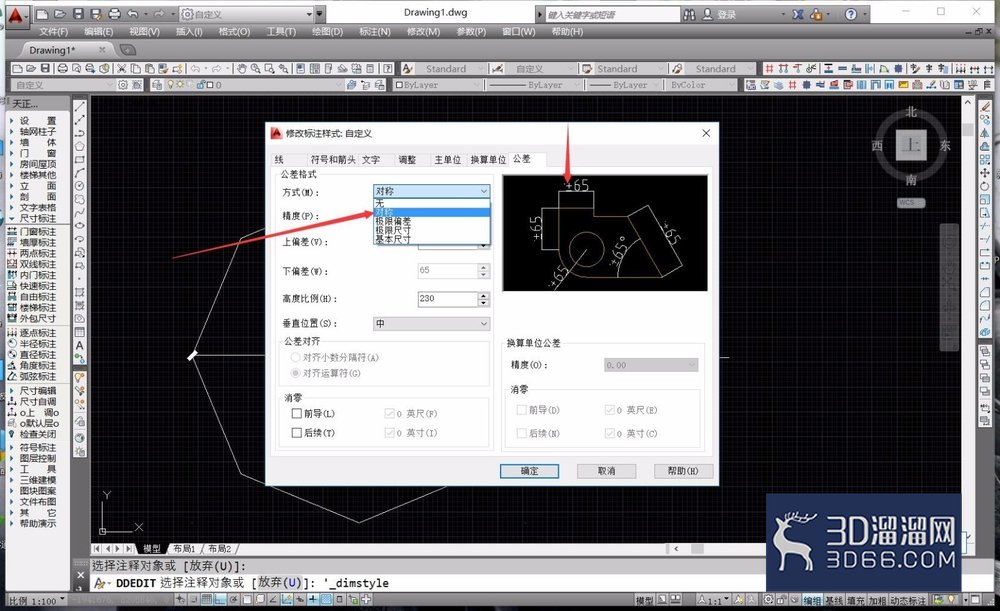Switch to the 符号和箭头 tab
This screenshot has height=611, width=1000.
tap(333, 159)
